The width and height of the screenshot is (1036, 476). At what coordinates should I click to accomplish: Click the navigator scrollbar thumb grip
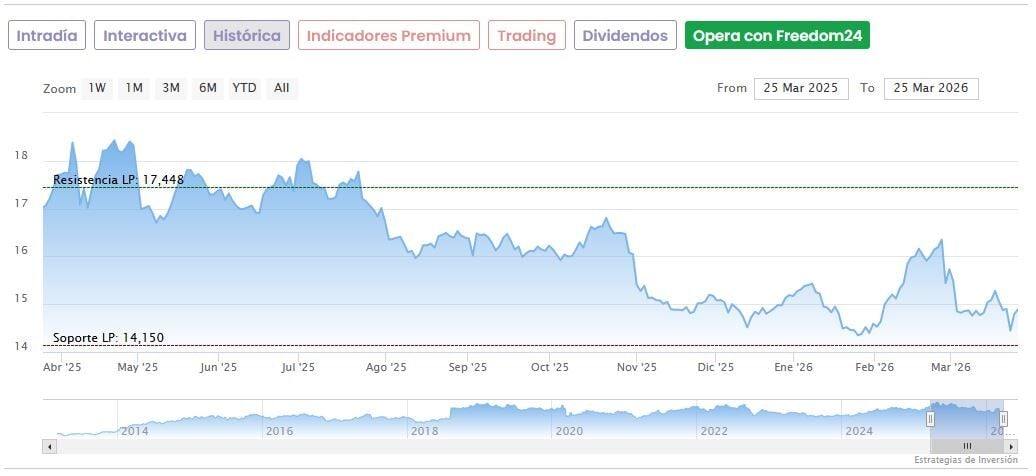[967, 446]
